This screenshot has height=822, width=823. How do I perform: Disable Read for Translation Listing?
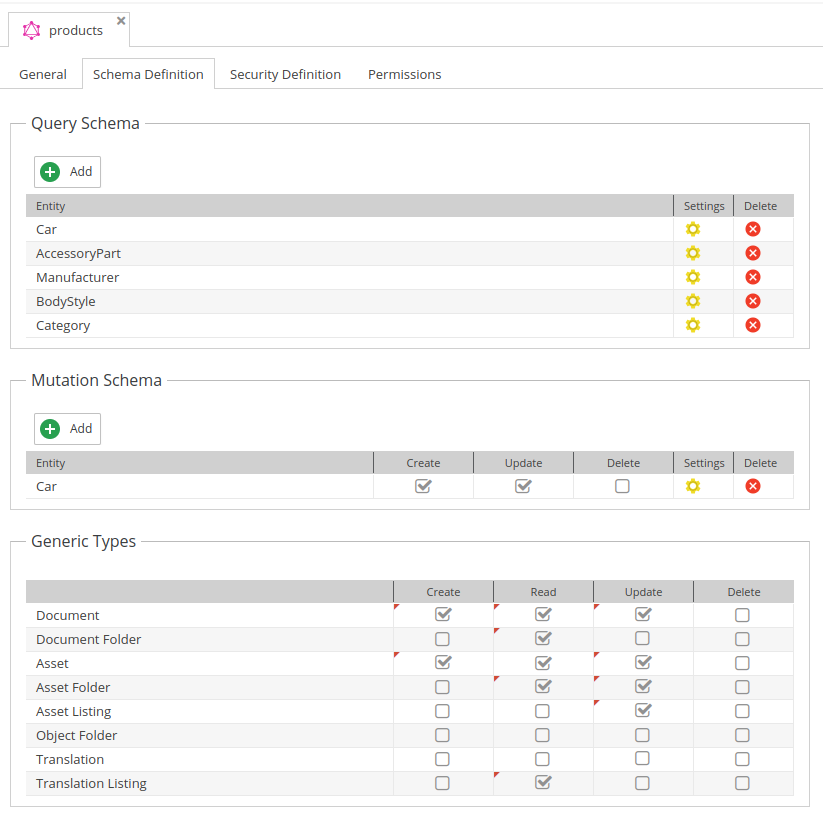[x=543, y=782]
